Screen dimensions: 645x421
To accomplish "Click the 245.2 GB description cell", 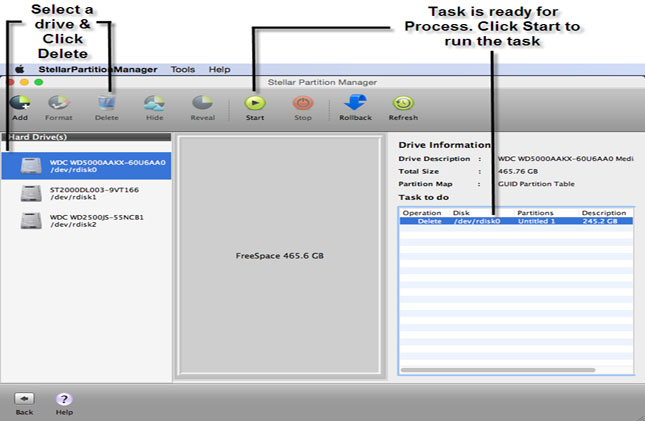I will coord(600,221).
